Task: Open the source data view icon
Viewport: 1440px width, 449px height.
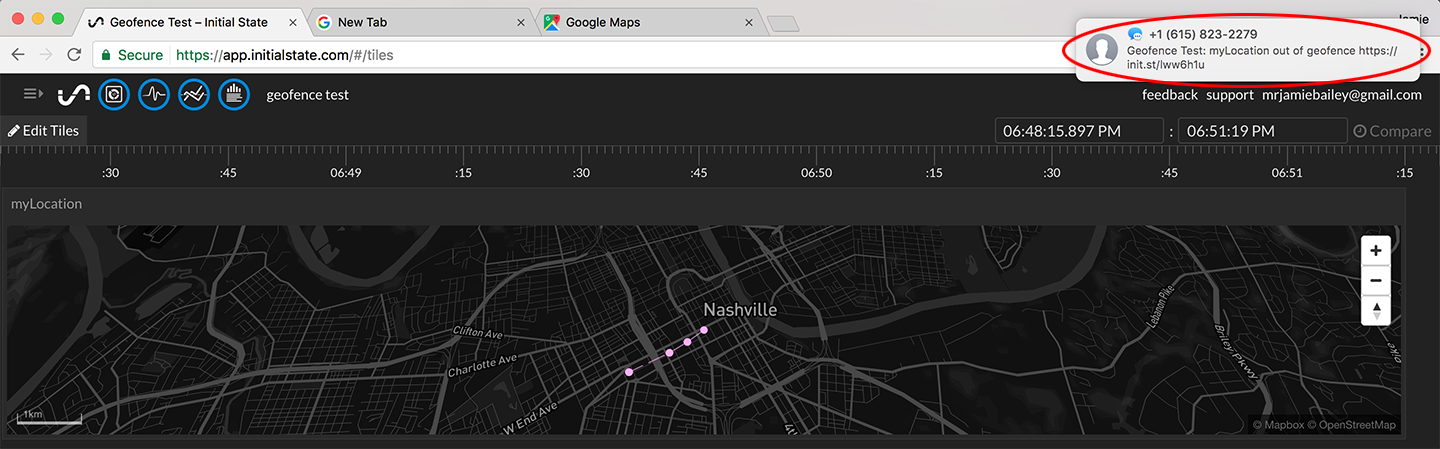Action: point(234,95)
